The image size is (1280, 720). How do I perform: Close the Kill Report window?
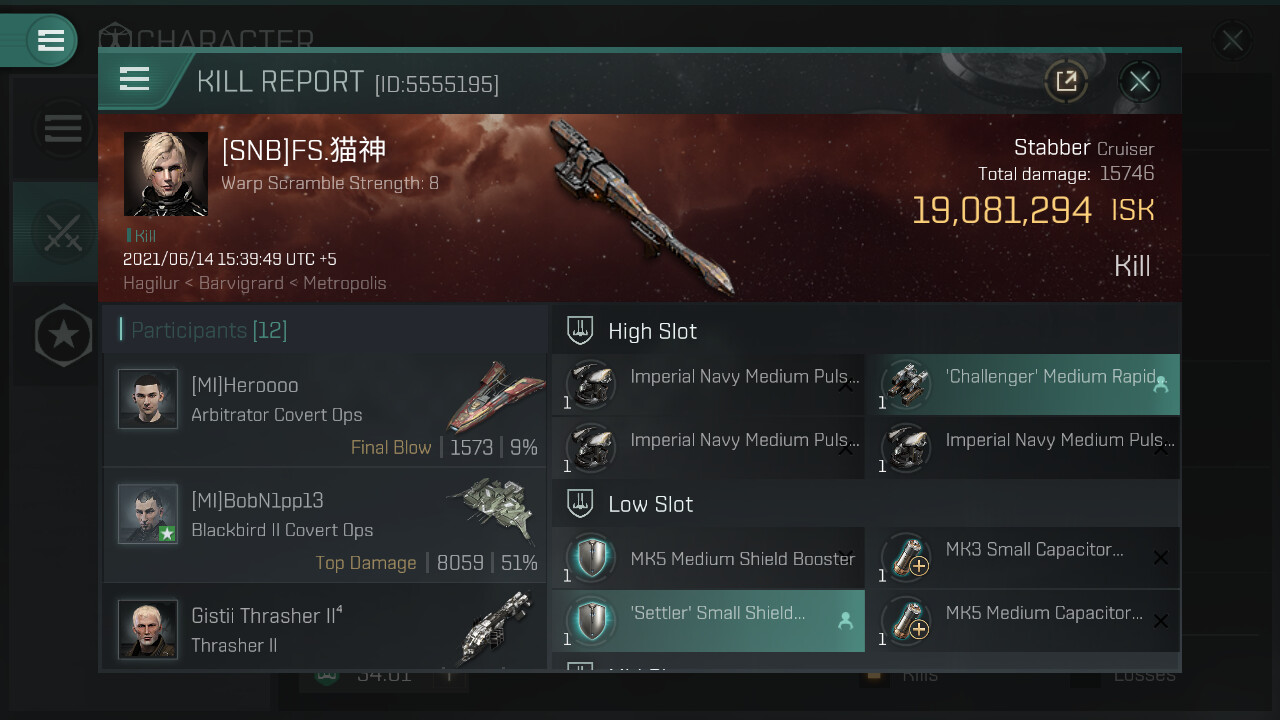coord(1140,81)
